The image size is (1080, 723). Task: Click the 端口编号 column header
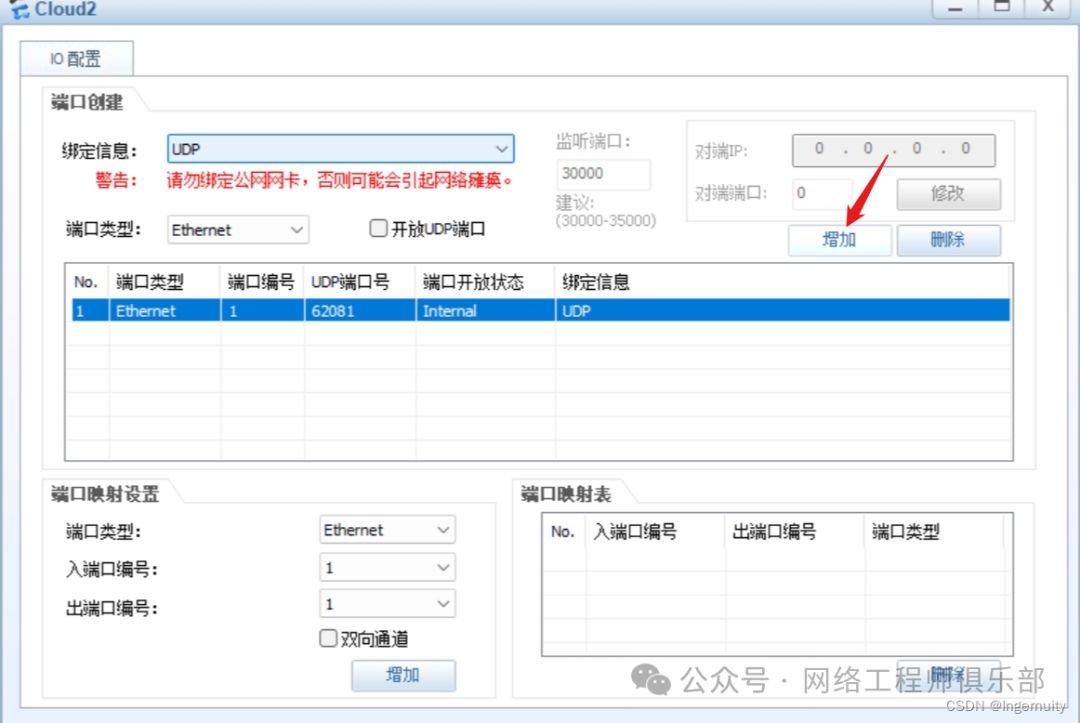[x=261, y=282]
